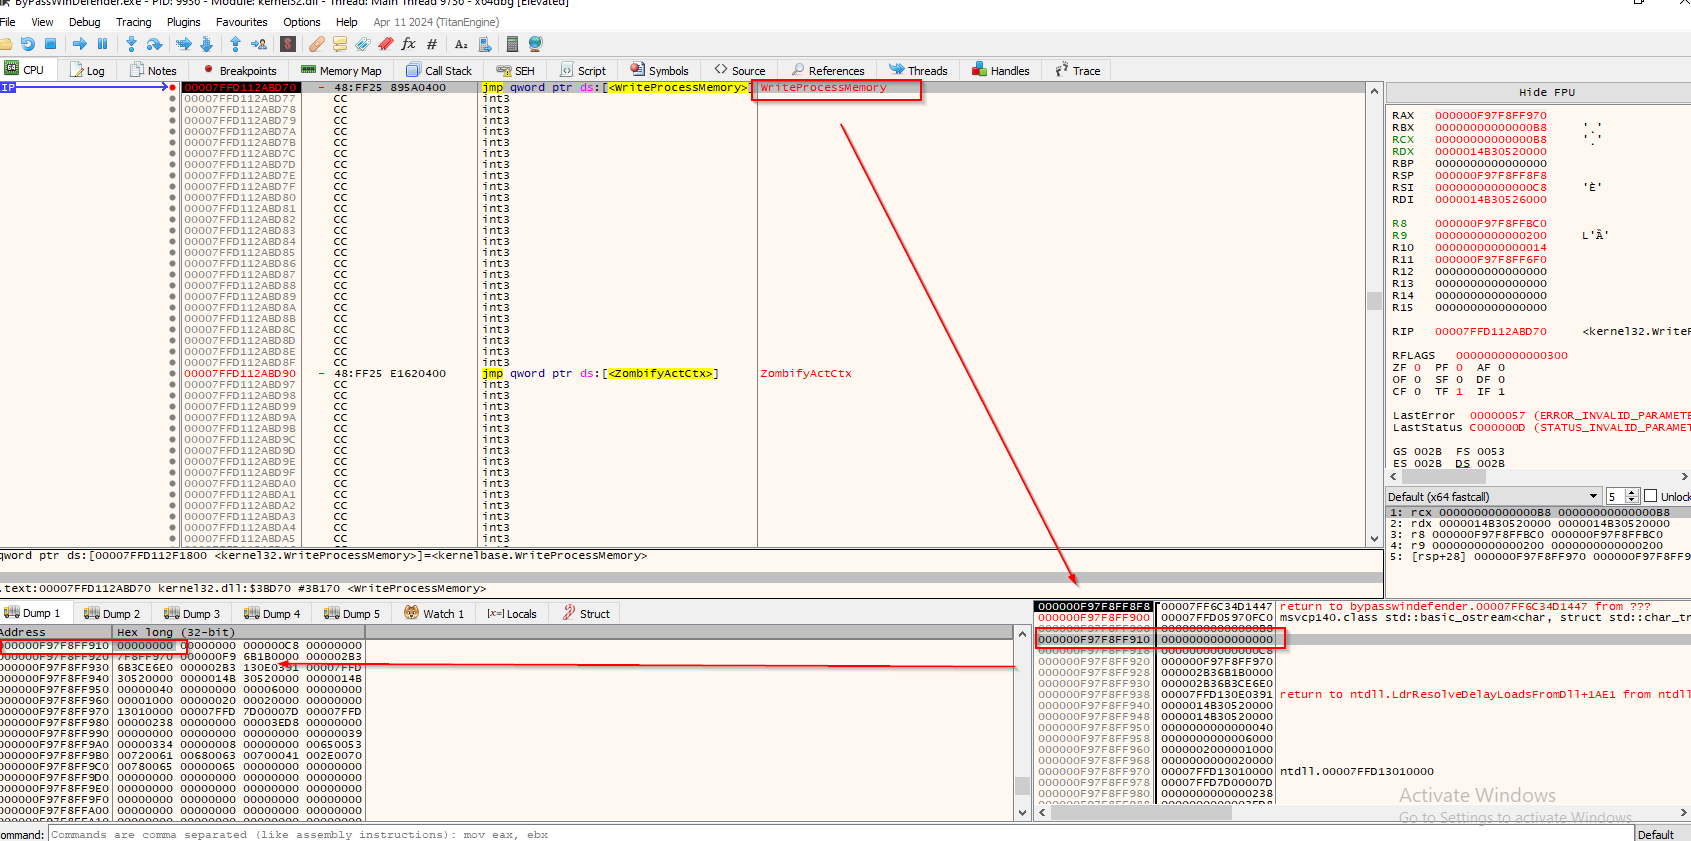
Task: Increase the argument count stepper
Action: (x=1632, y=493)
